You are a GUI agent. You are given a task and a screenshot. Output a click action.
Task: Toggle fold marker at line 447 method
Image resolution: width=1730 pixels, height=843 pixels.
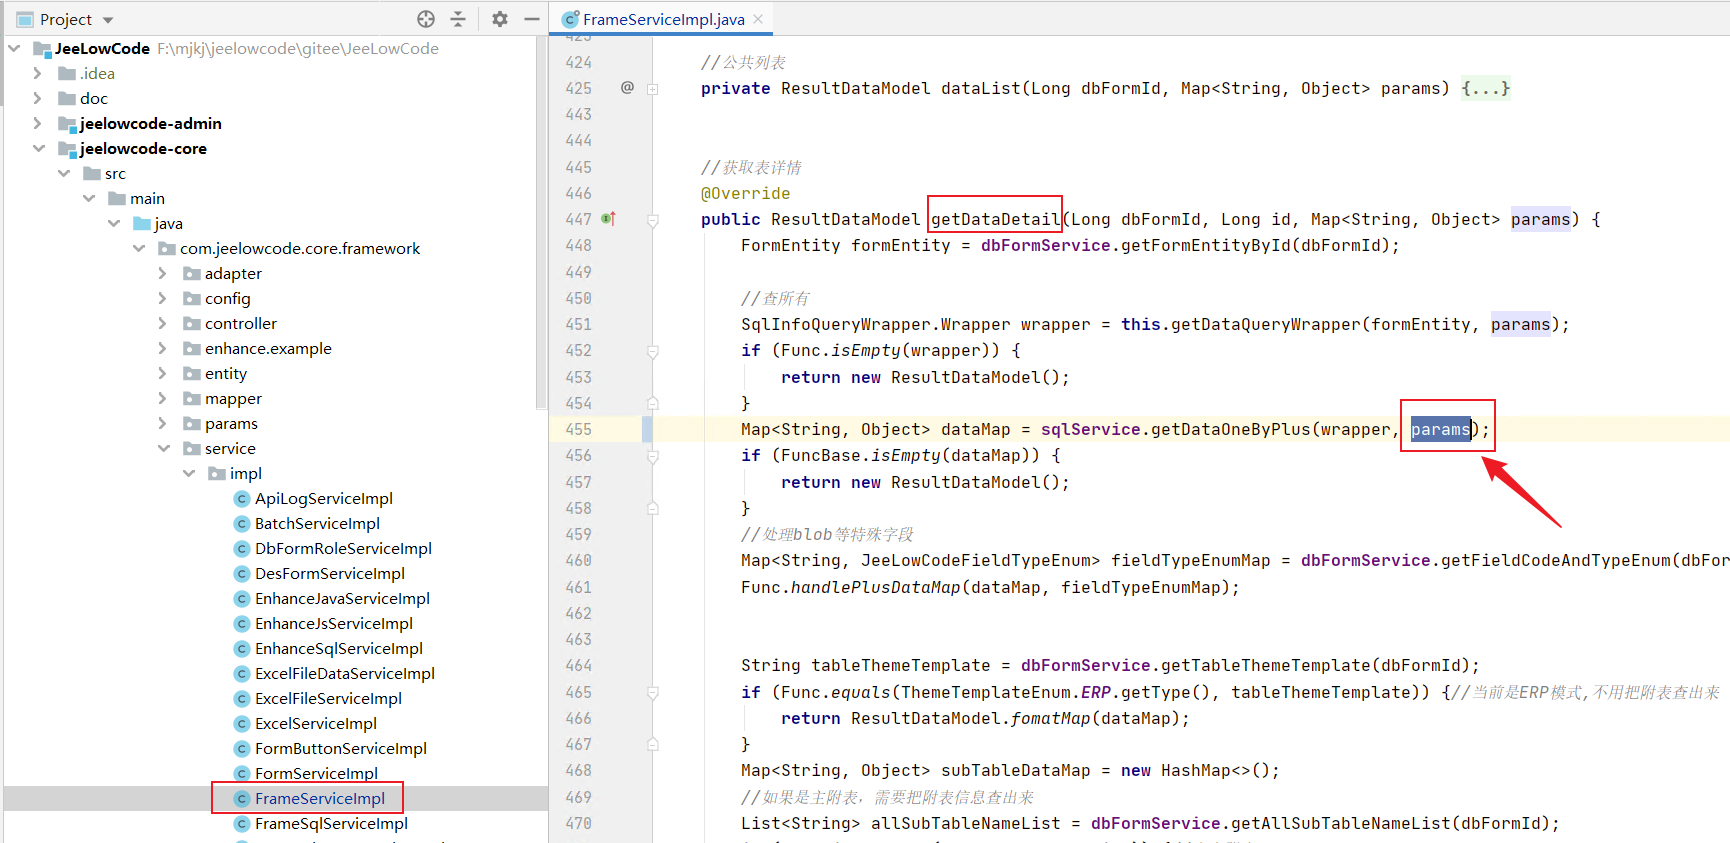click(x=652, y=220)
